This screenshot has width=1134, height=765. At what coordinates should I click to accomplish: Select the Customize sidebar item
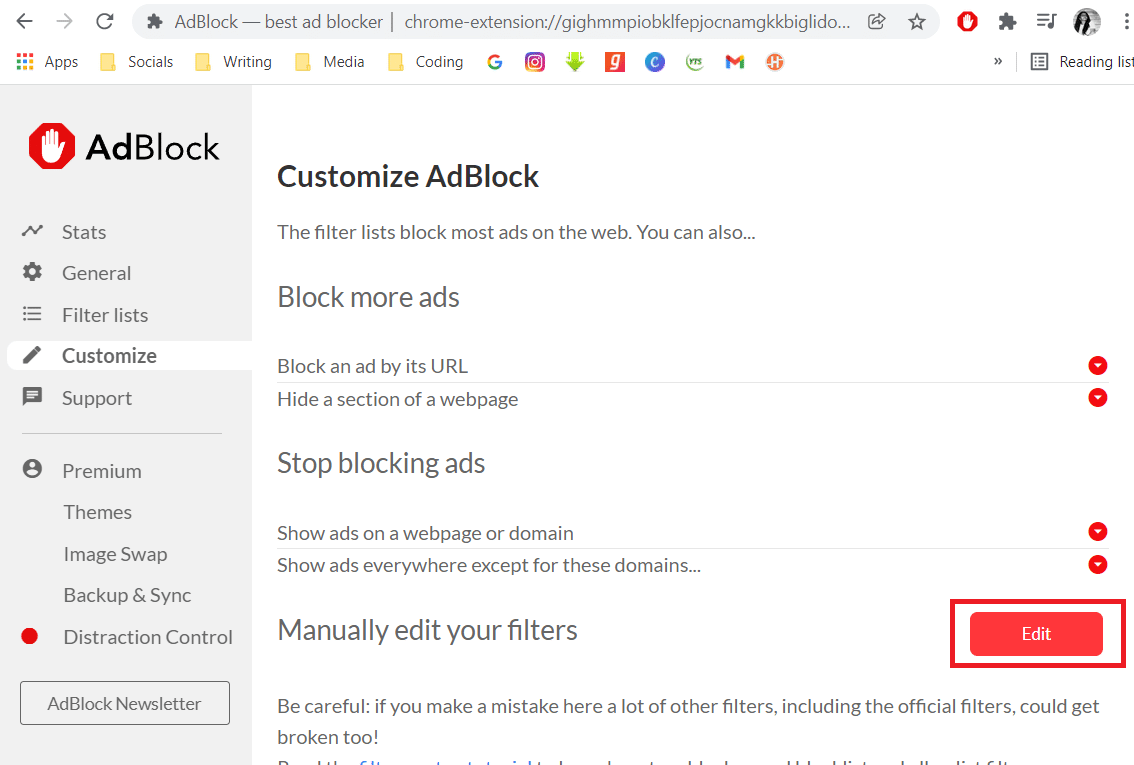(130, 356)
